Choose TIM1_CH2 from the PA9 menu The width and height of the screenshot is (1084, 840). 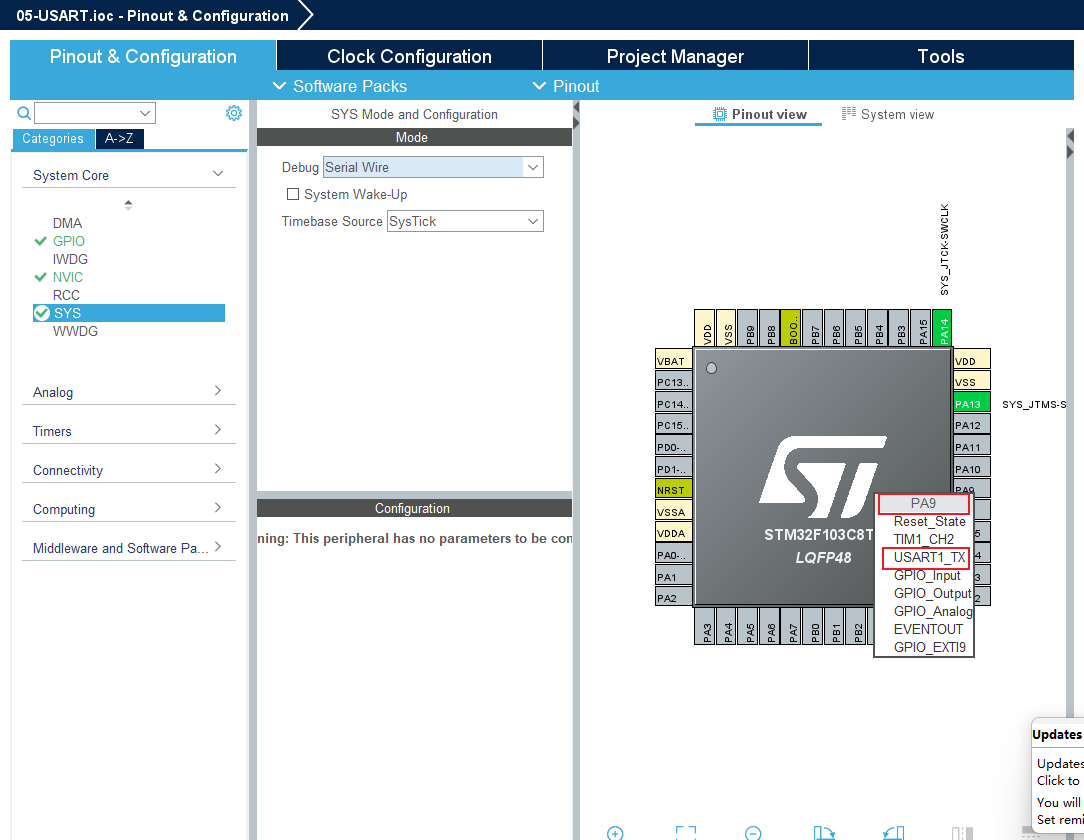[x=924, y=539]
